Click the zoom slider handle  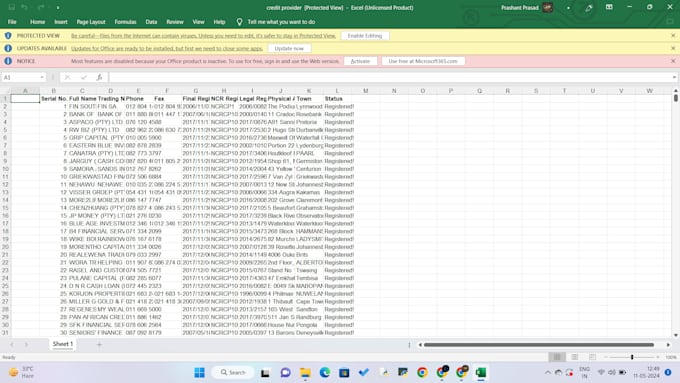coord(632,357)
